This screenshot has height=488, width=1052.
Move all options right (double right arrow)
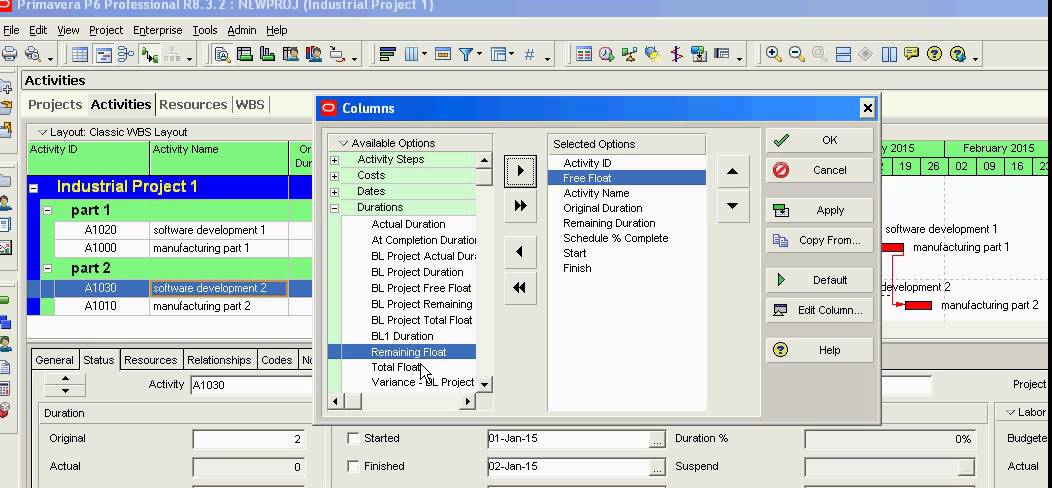coord(520,206)
